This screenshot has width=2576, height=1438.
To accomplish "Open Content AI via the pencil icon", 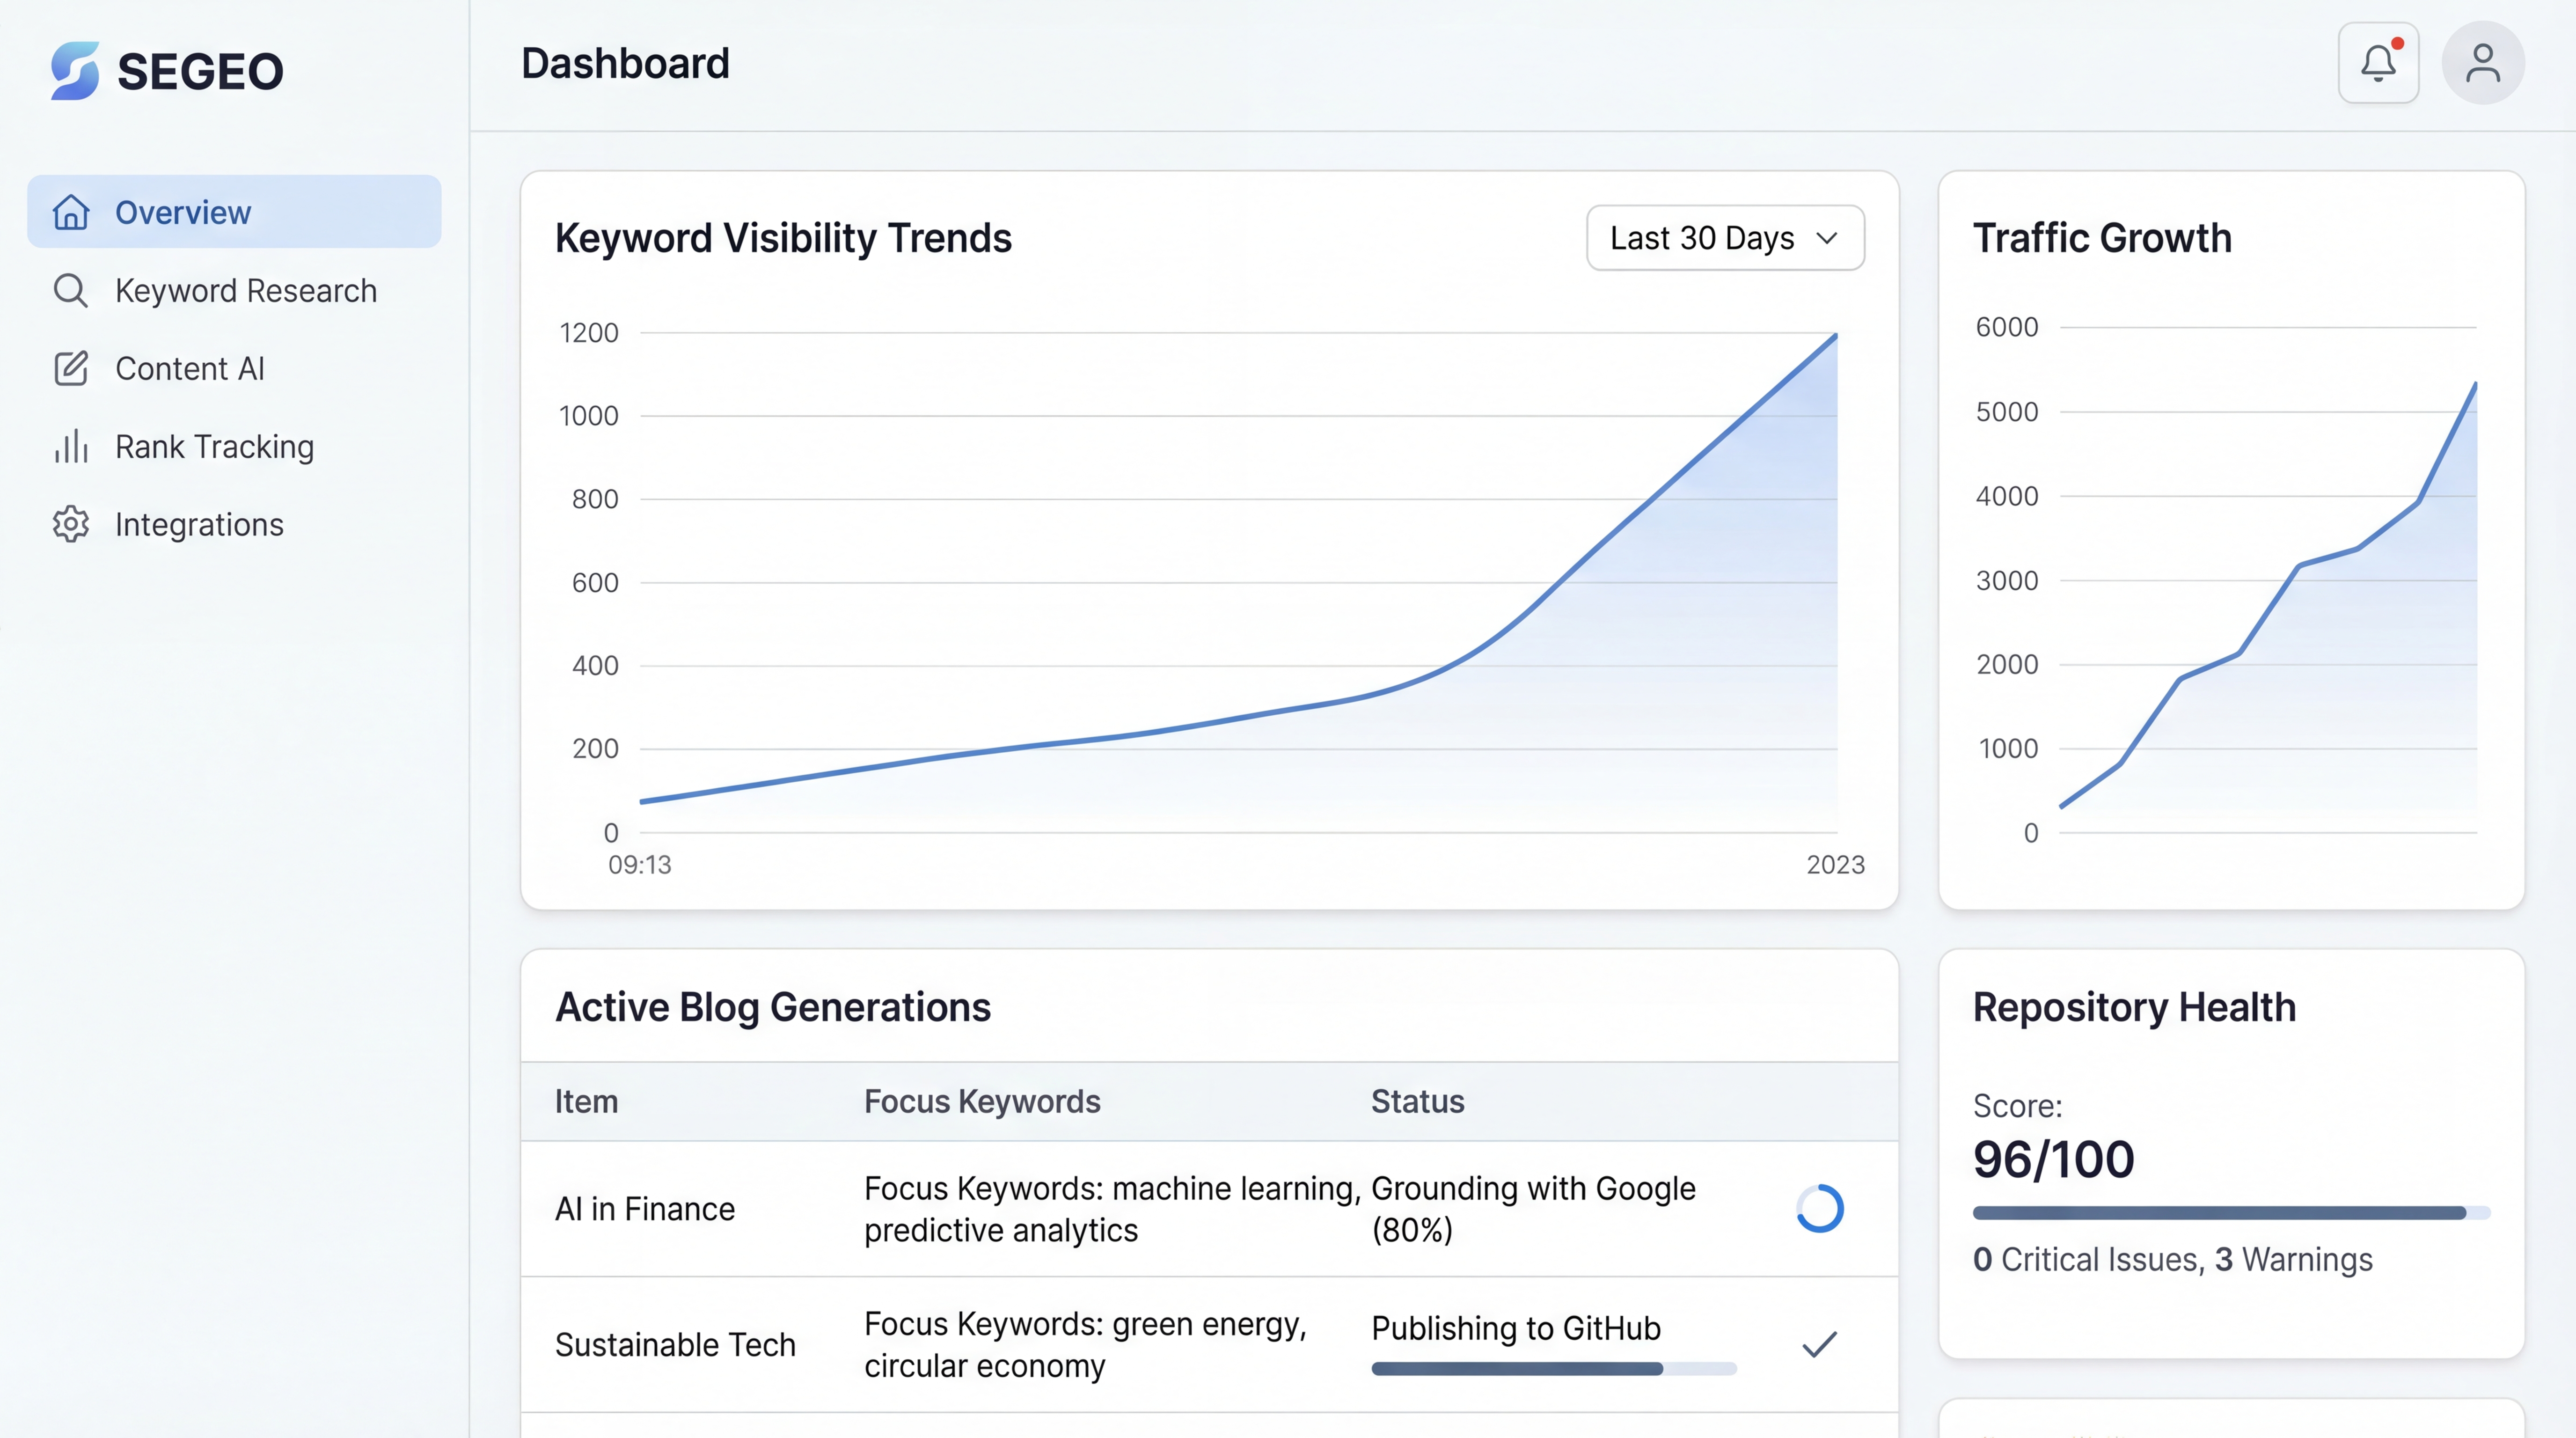I will pyautogui.click(x=70, y=368).
